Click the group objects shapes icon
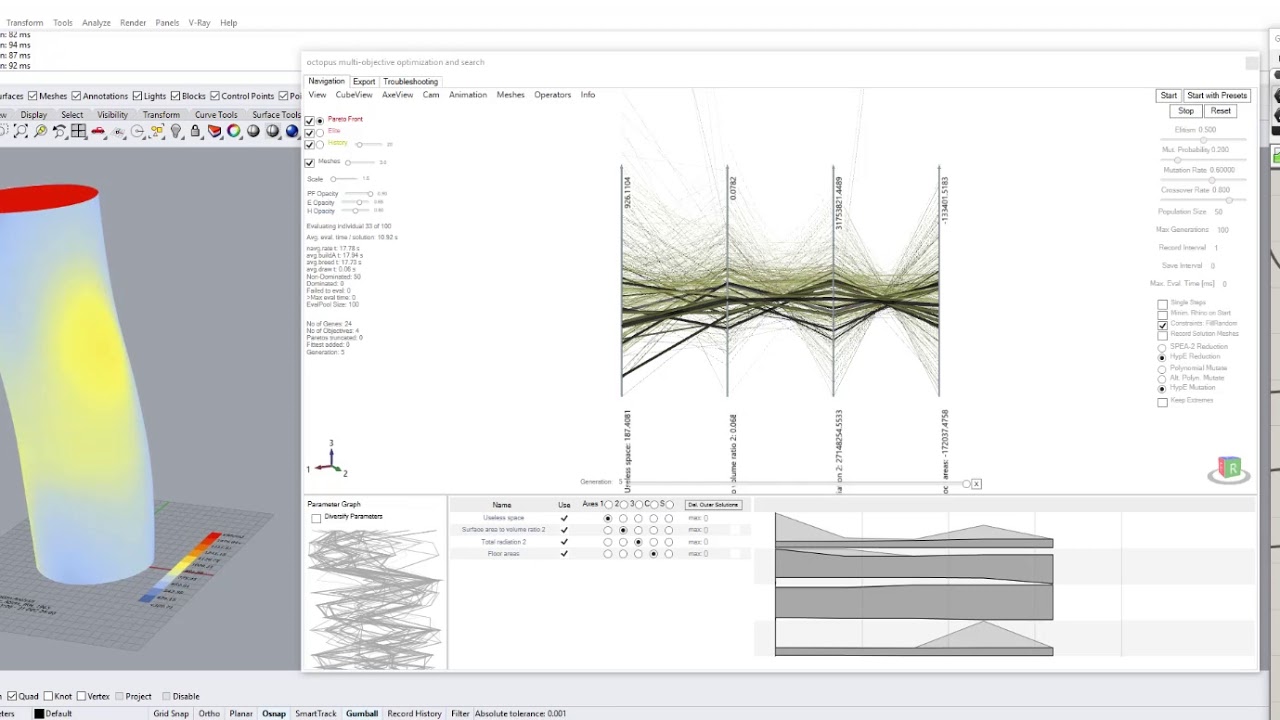 point(157,131)
